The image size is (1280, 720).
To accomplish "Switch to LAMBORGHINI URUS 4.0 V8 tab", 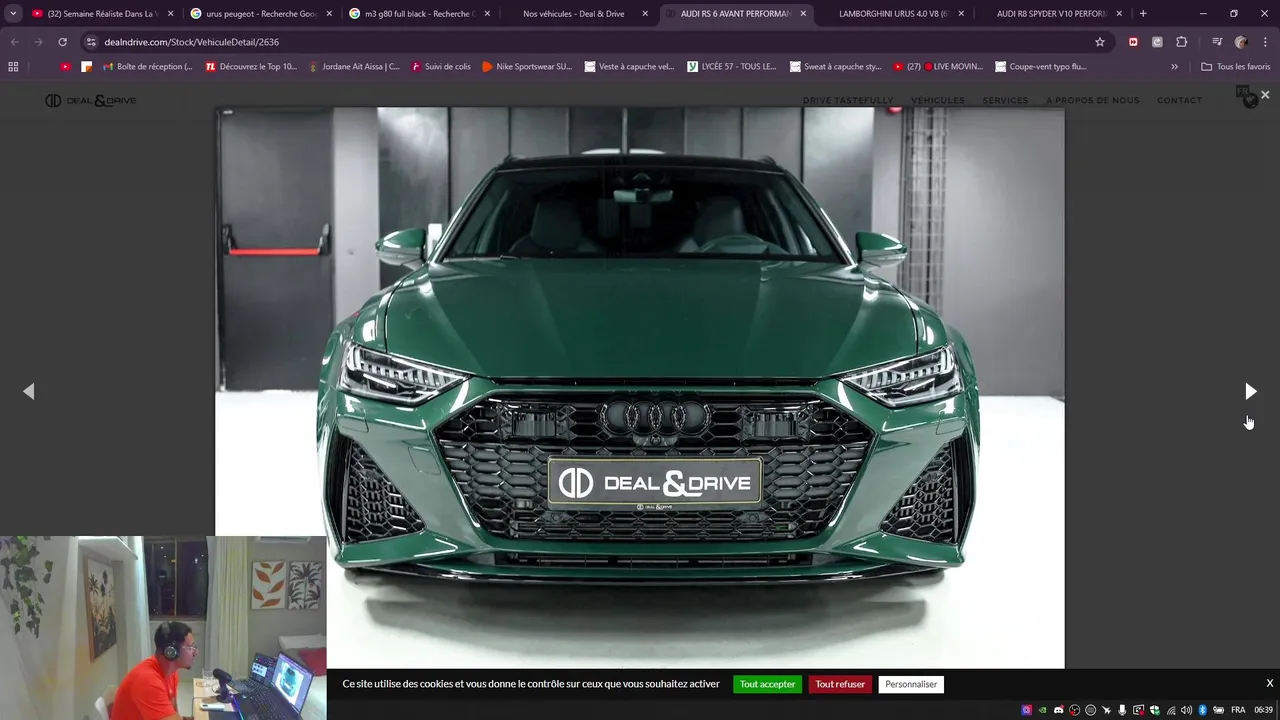I will pos(893,14).
